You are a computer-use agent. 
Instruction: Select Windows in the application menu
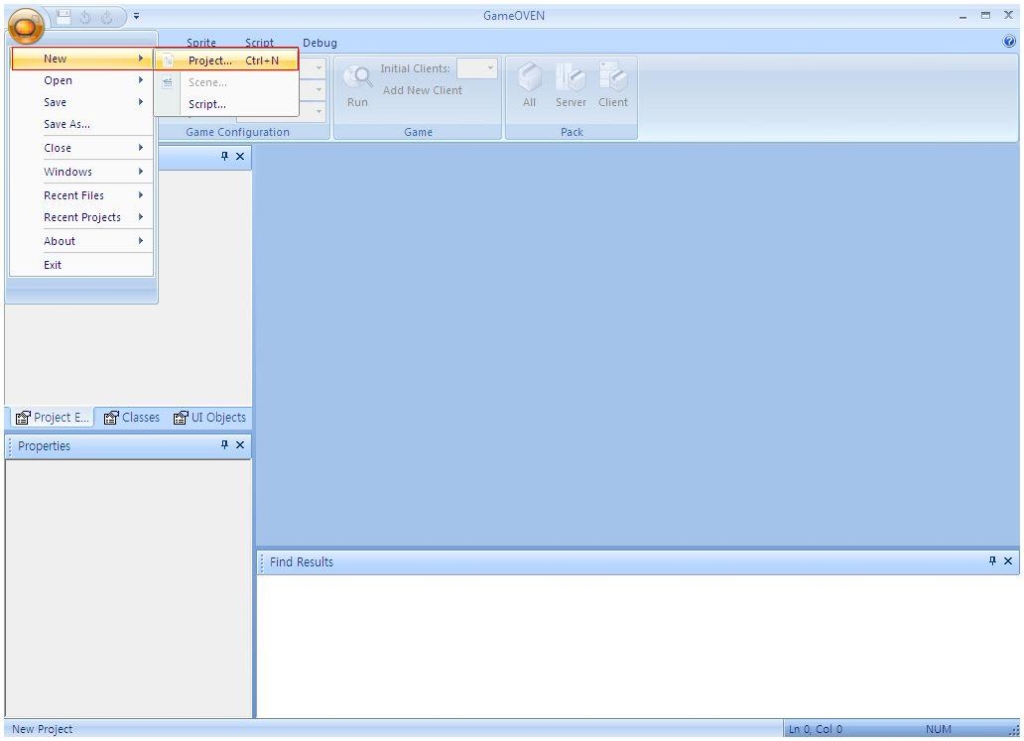[x=82, y=172]
